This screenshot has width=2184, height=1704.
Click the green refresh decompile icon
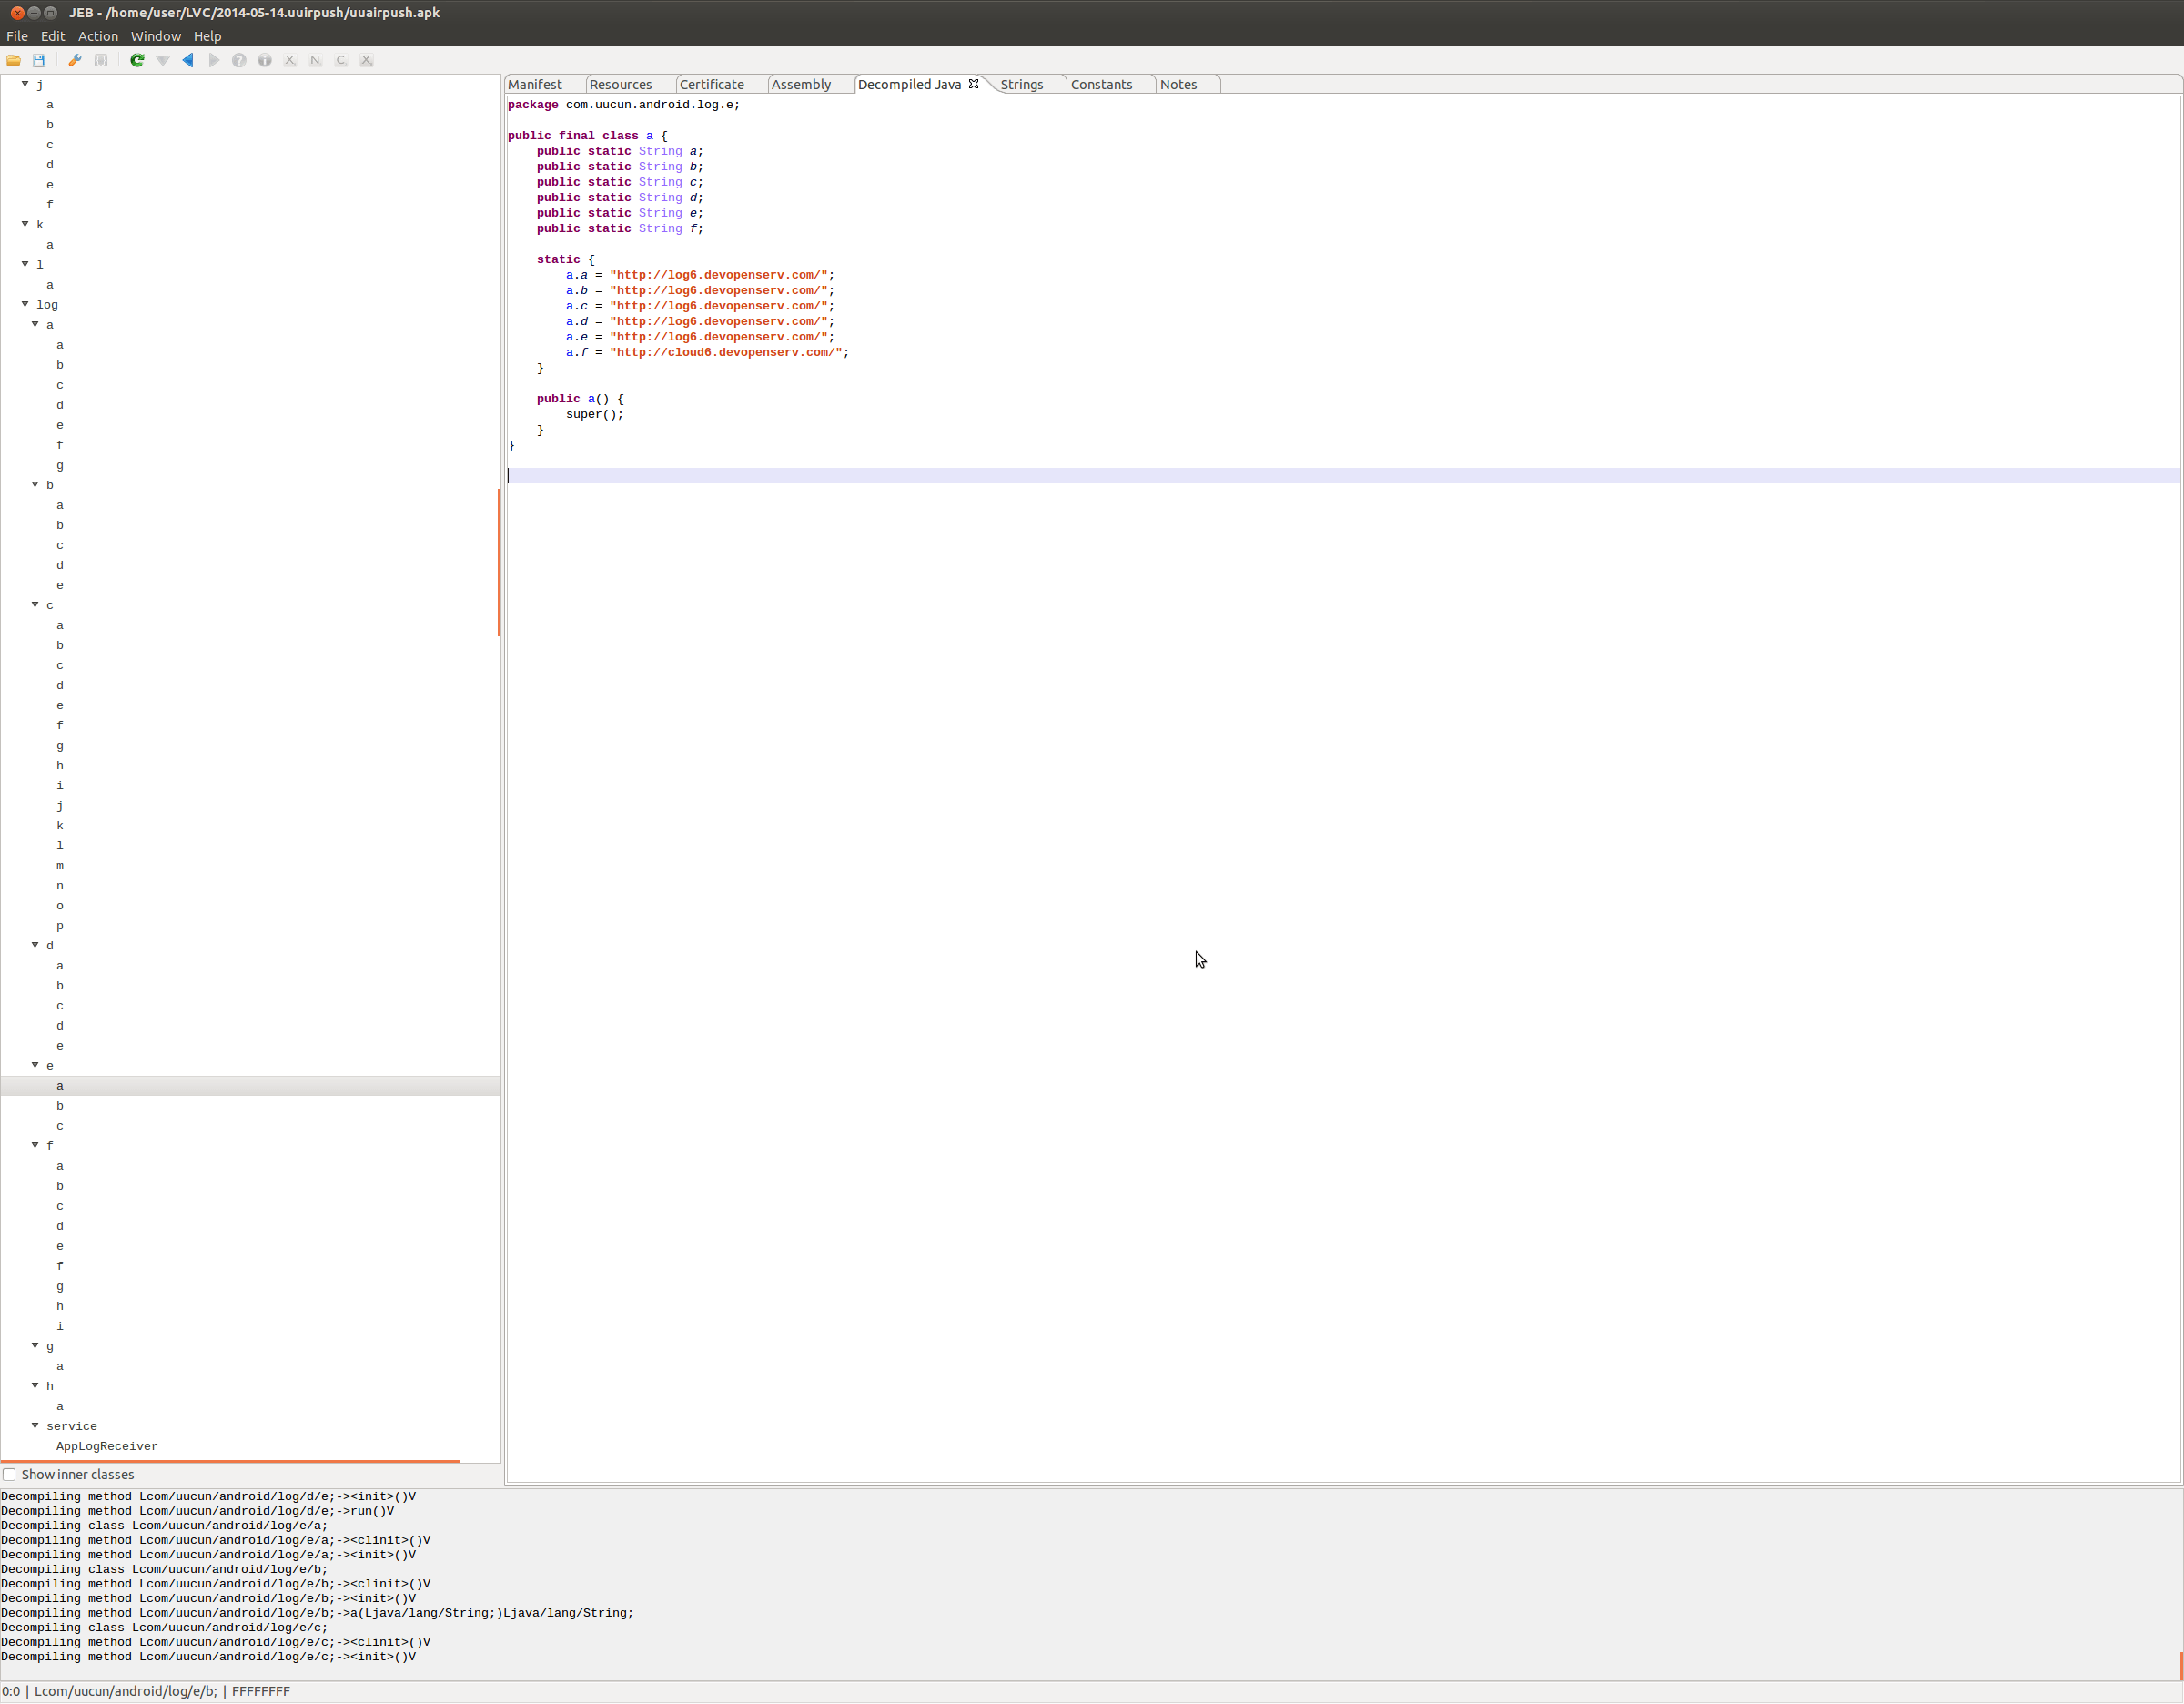coord(137,61)
